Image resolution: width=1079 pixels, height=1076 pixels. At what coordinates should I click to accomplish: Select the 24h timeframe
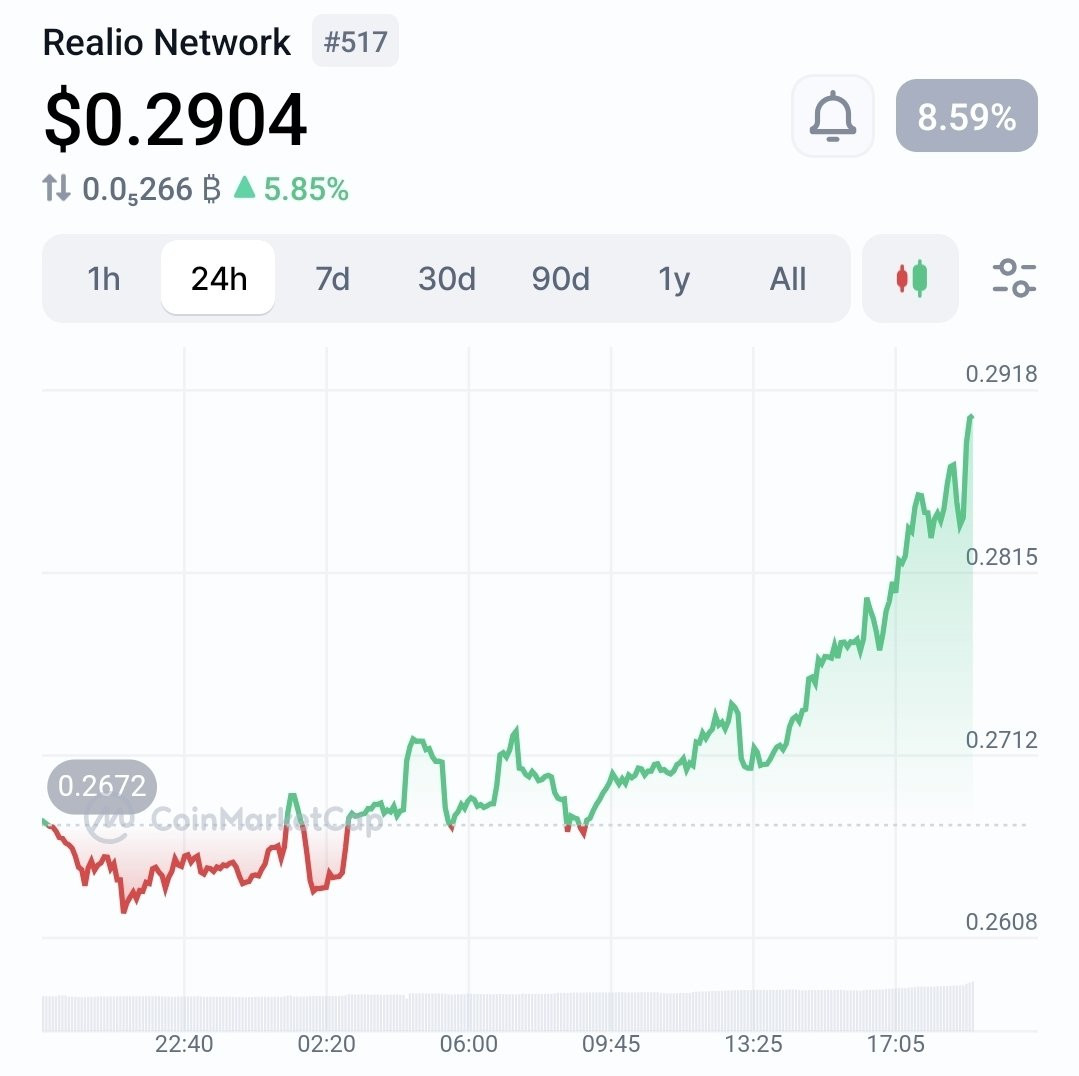(218, 279)
